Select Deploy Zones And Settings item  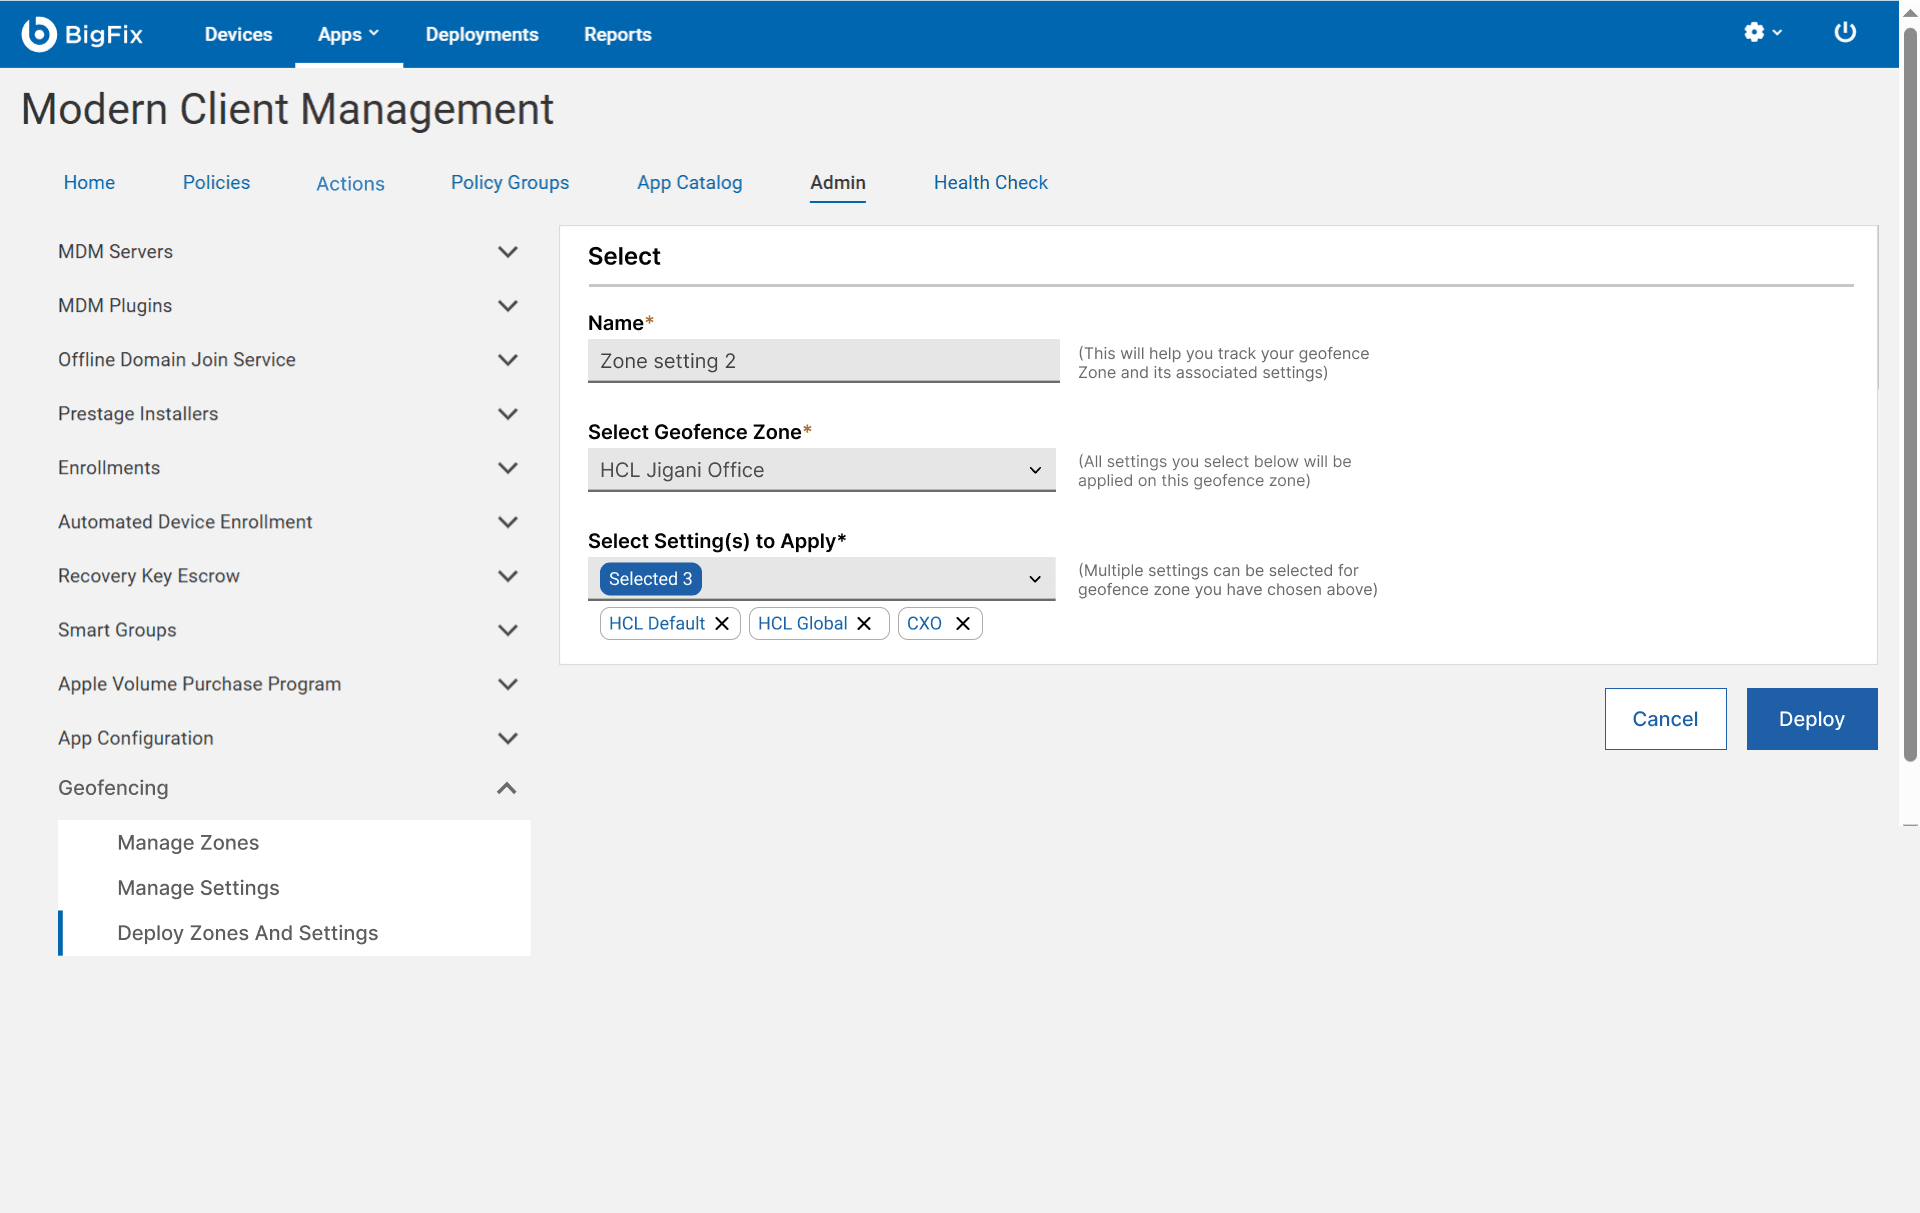[248, 933]
